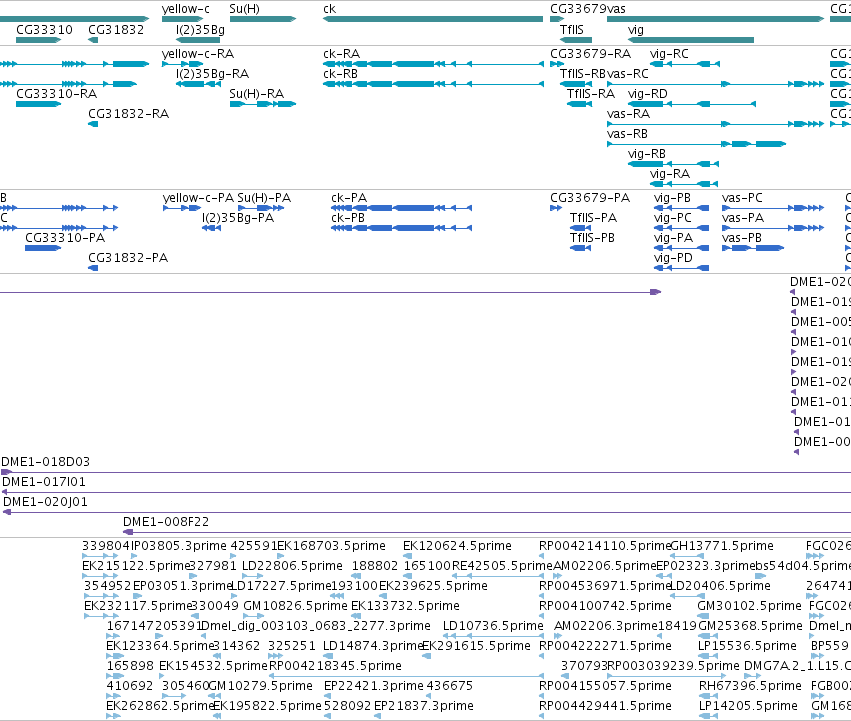This screenshot has width=851, height=721.
Task: Click the LD10736.5prime EST label
Action: pyautogui.click(x=493, y=627)
